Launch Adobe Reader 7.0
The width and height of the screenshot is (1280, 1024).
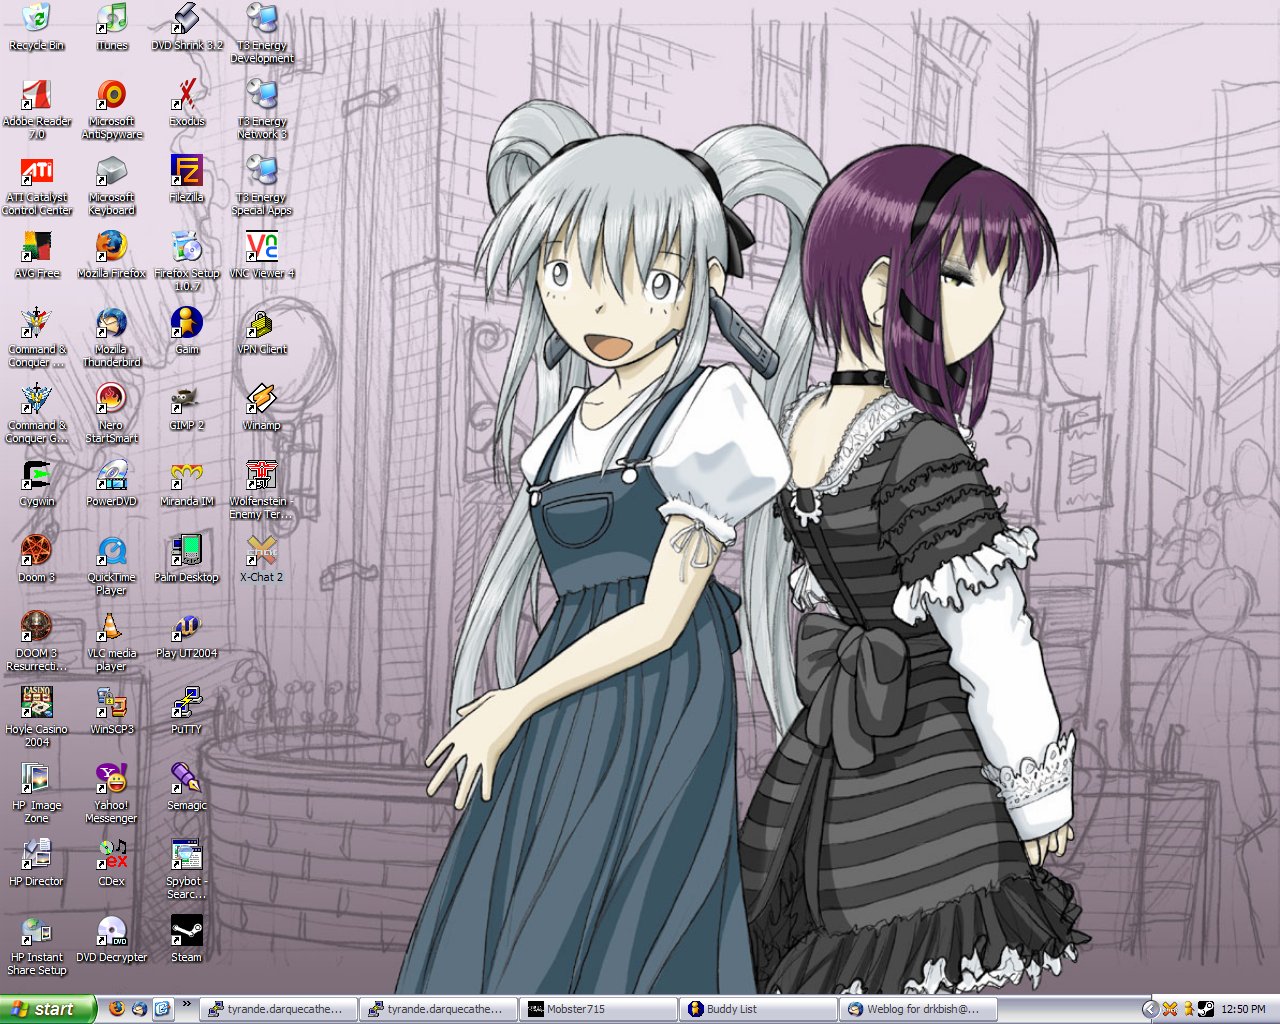[37, 109]
